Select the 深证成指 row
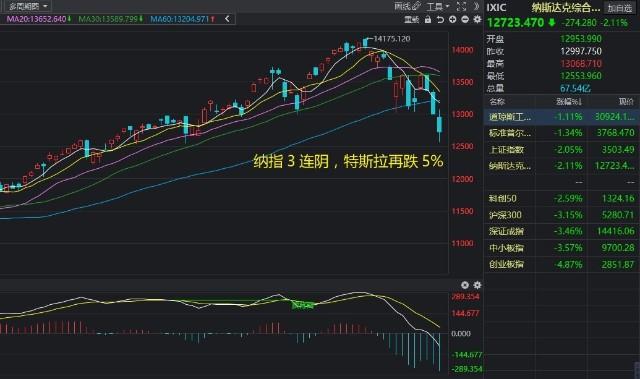The image size is (640, 379). click(562, 231)
